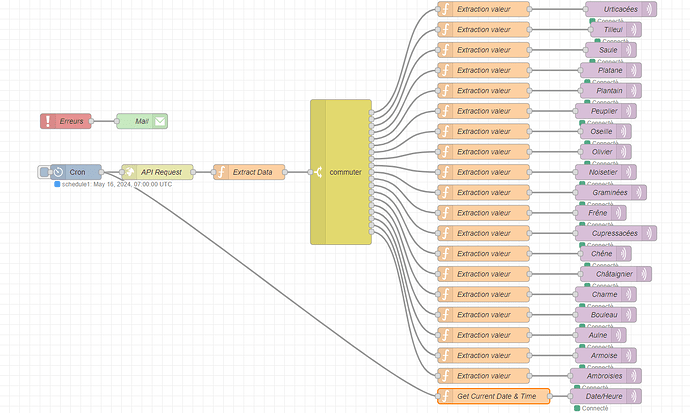
Task: Click the Olivier node signal icon
Action: click(624, 152)
